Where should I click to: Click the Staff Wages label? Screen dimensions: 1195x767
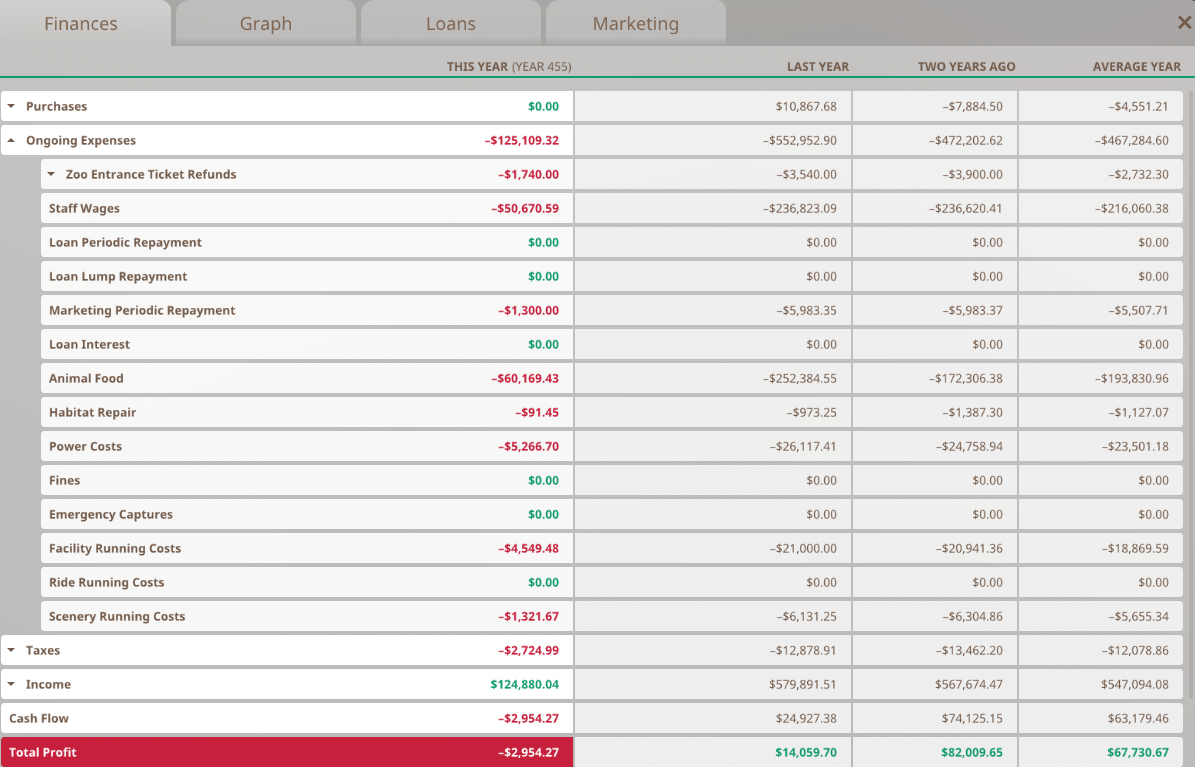click(85, 208)
